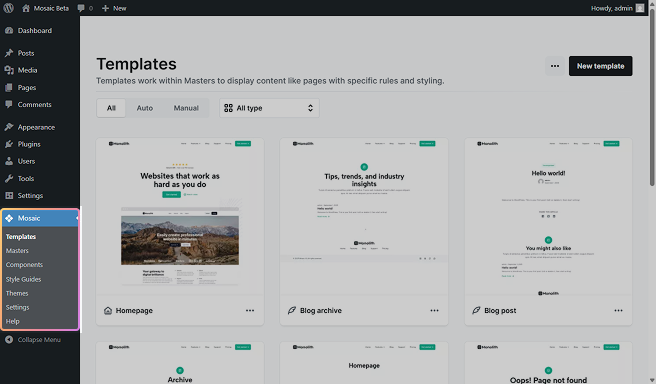Select the All filter tab

(x=111, y=108)
